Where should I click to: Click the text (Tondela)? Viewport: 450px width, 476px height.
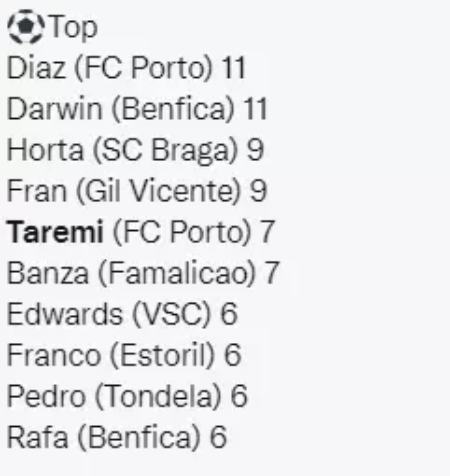tap(158, 396)
